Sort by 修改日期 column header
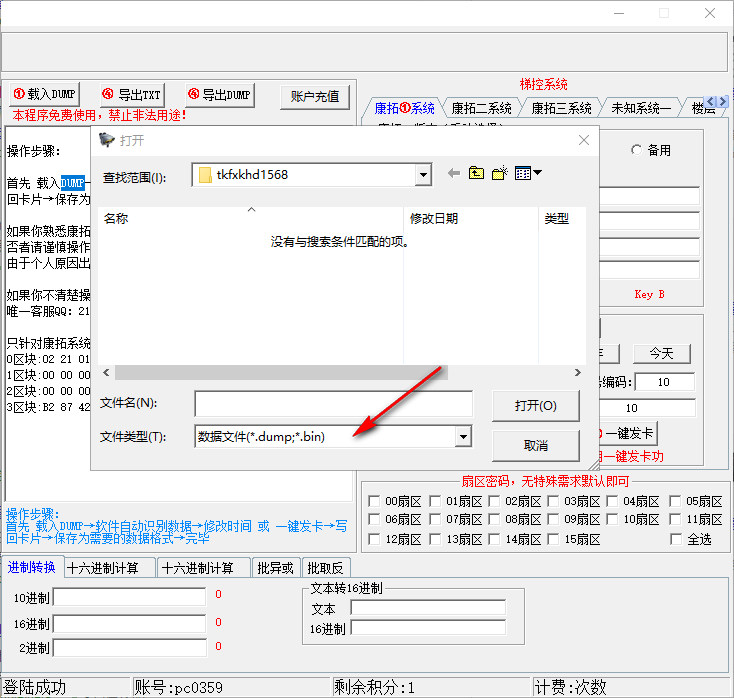 471,219
